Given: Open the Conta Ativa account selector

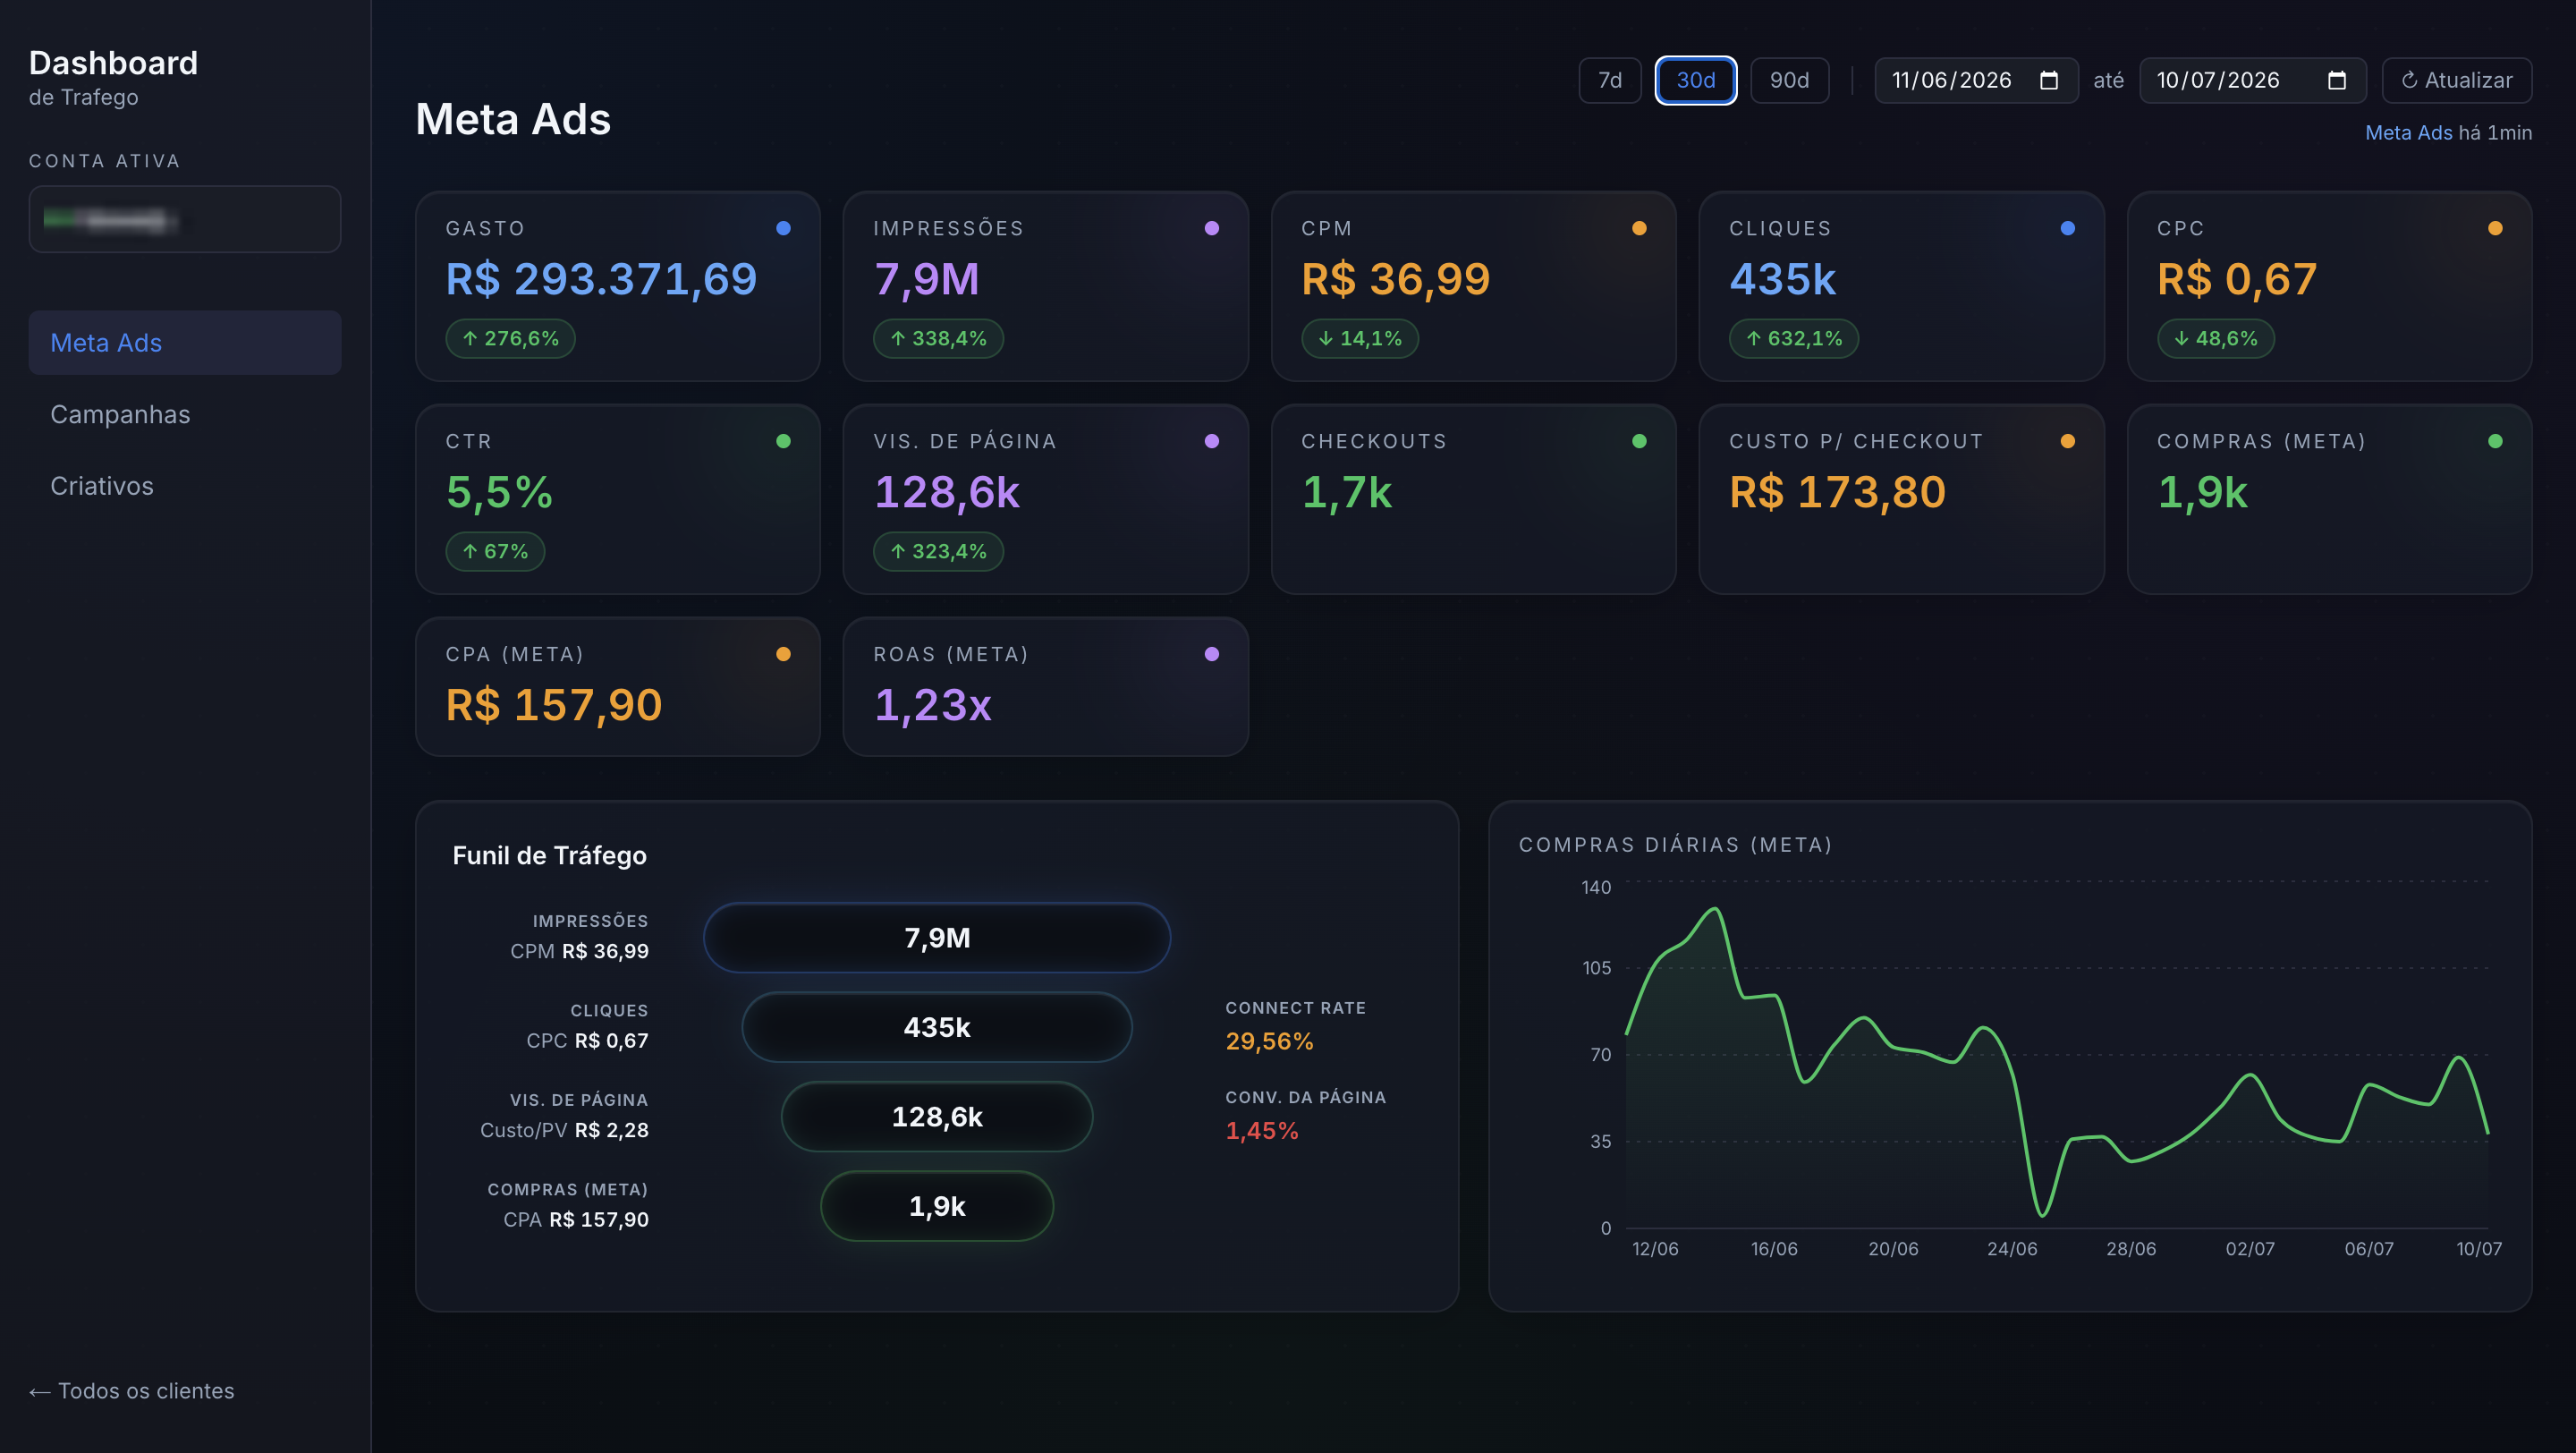Looking at the screenshot, I should tap(185, 219).
